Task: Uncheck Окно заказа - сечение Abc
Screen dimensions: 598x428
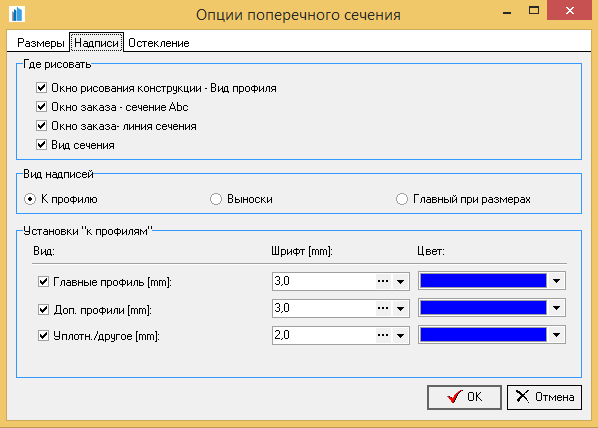Action: pos(41,106)
